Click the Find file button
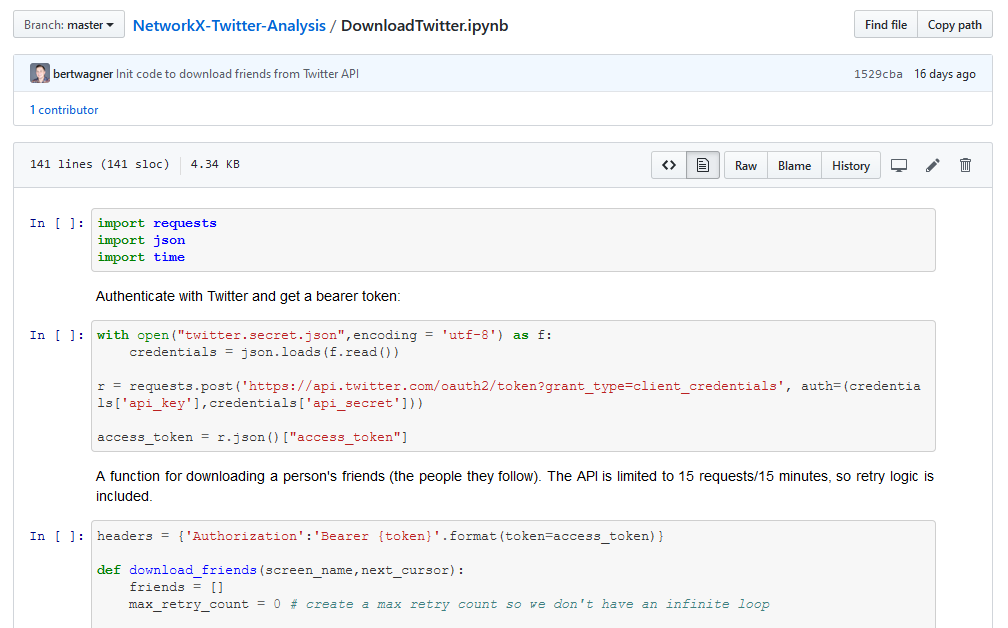Image resolution: width=1008 pixels, height=628 pixels. (x=885, y=24)
